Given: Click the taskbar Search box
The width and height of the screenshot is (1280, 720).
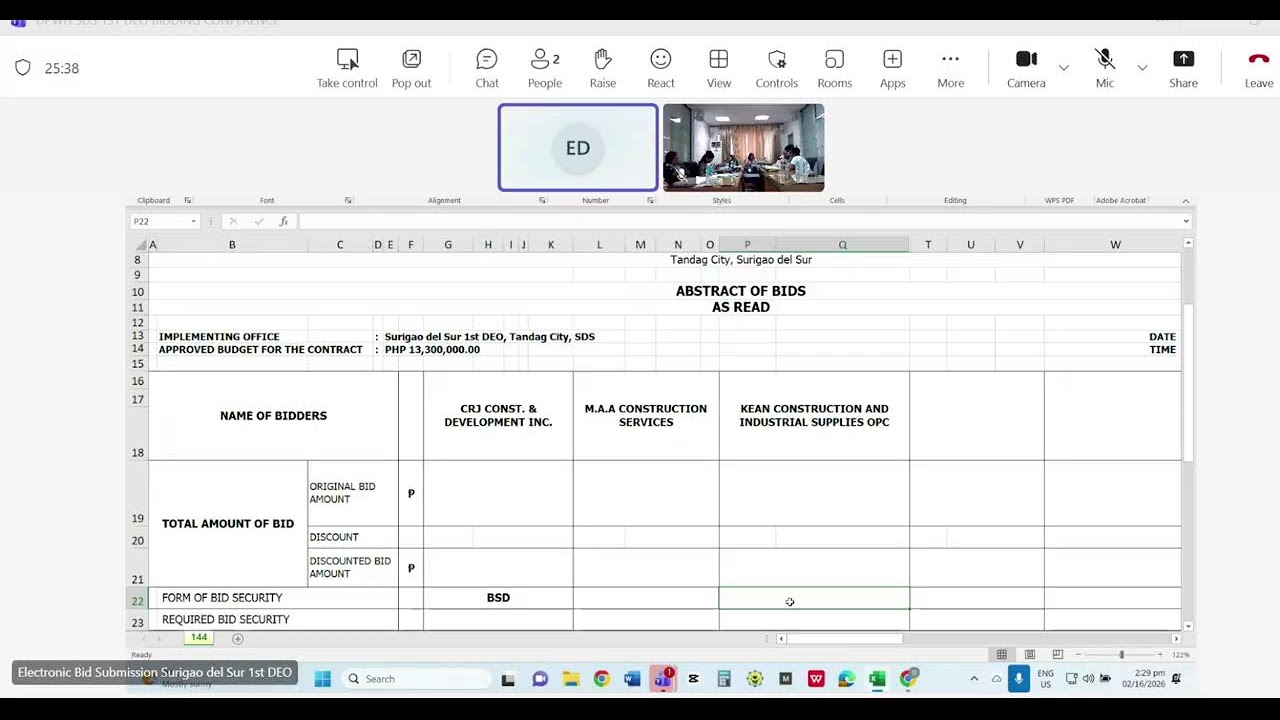Looking at the screenshot, I should click(418, 679).
